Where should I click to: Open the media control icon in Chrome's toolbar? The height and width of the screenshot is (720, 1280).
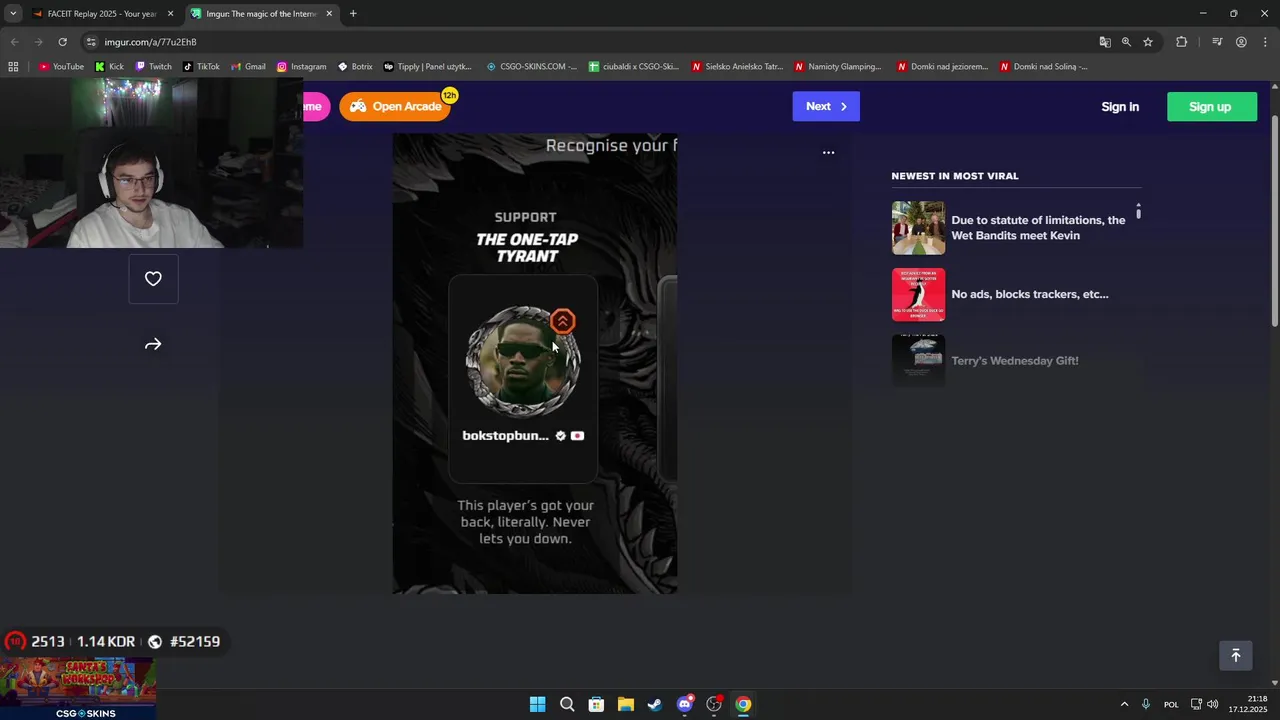click(x=1217, y=42)
